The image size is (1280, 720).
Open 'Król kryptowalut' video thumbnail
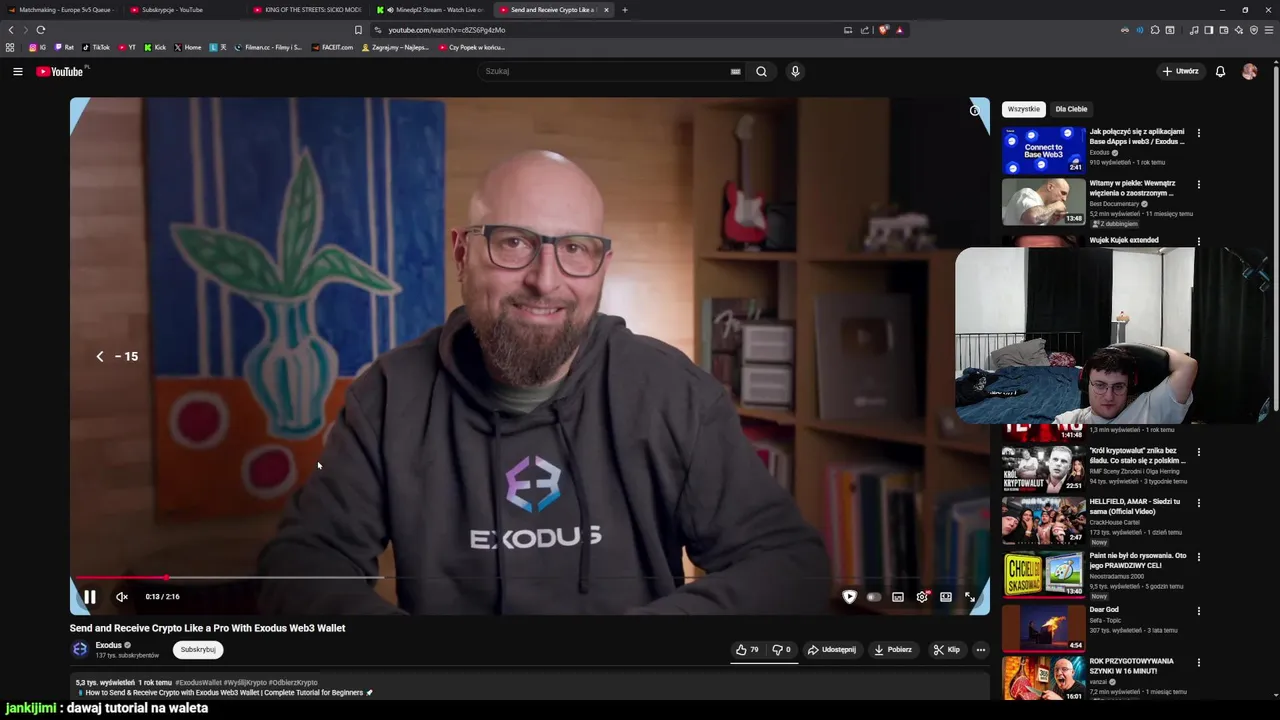pyautogui.click(x=1043, y=469)
